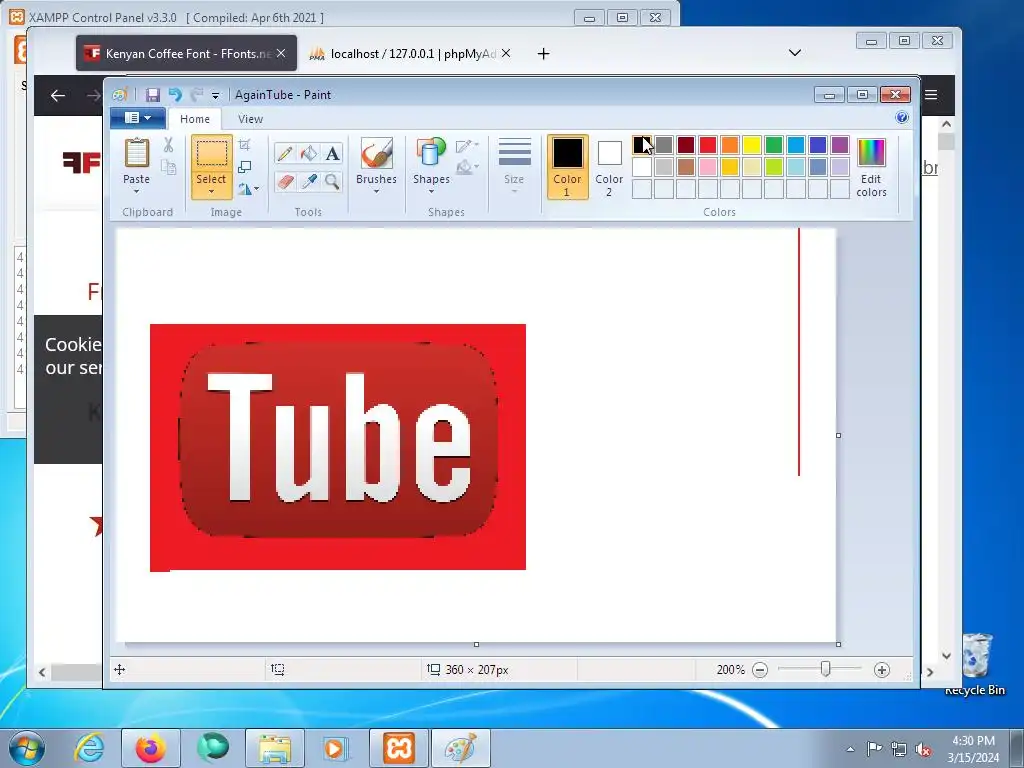Expand the Brushes dropdown arrow
This screenshot has width=1024, height=768.
[377, 191]
